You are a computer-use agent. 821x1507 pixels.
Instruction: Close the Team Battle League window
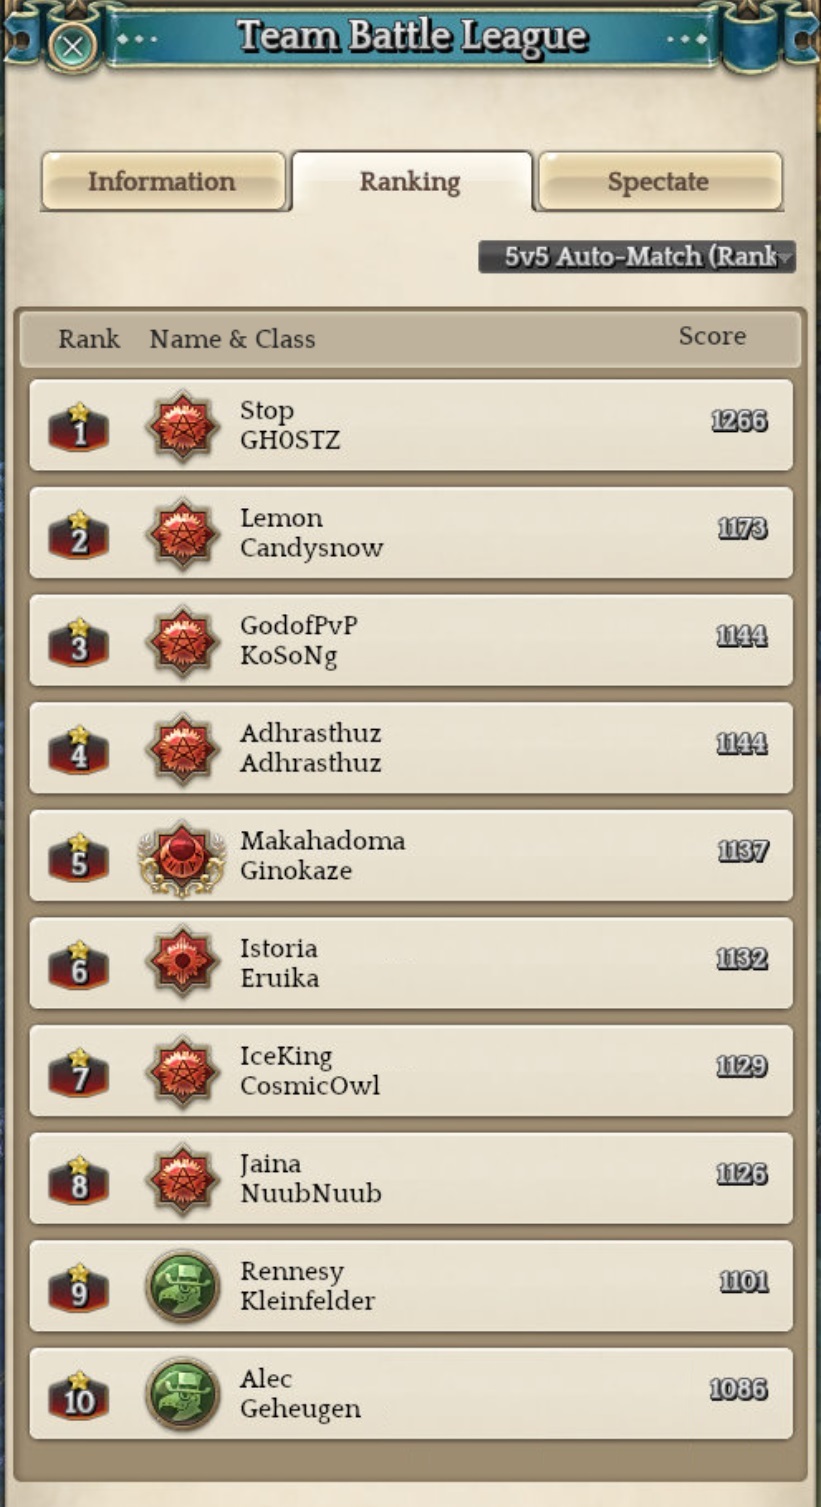click(73, 45)
